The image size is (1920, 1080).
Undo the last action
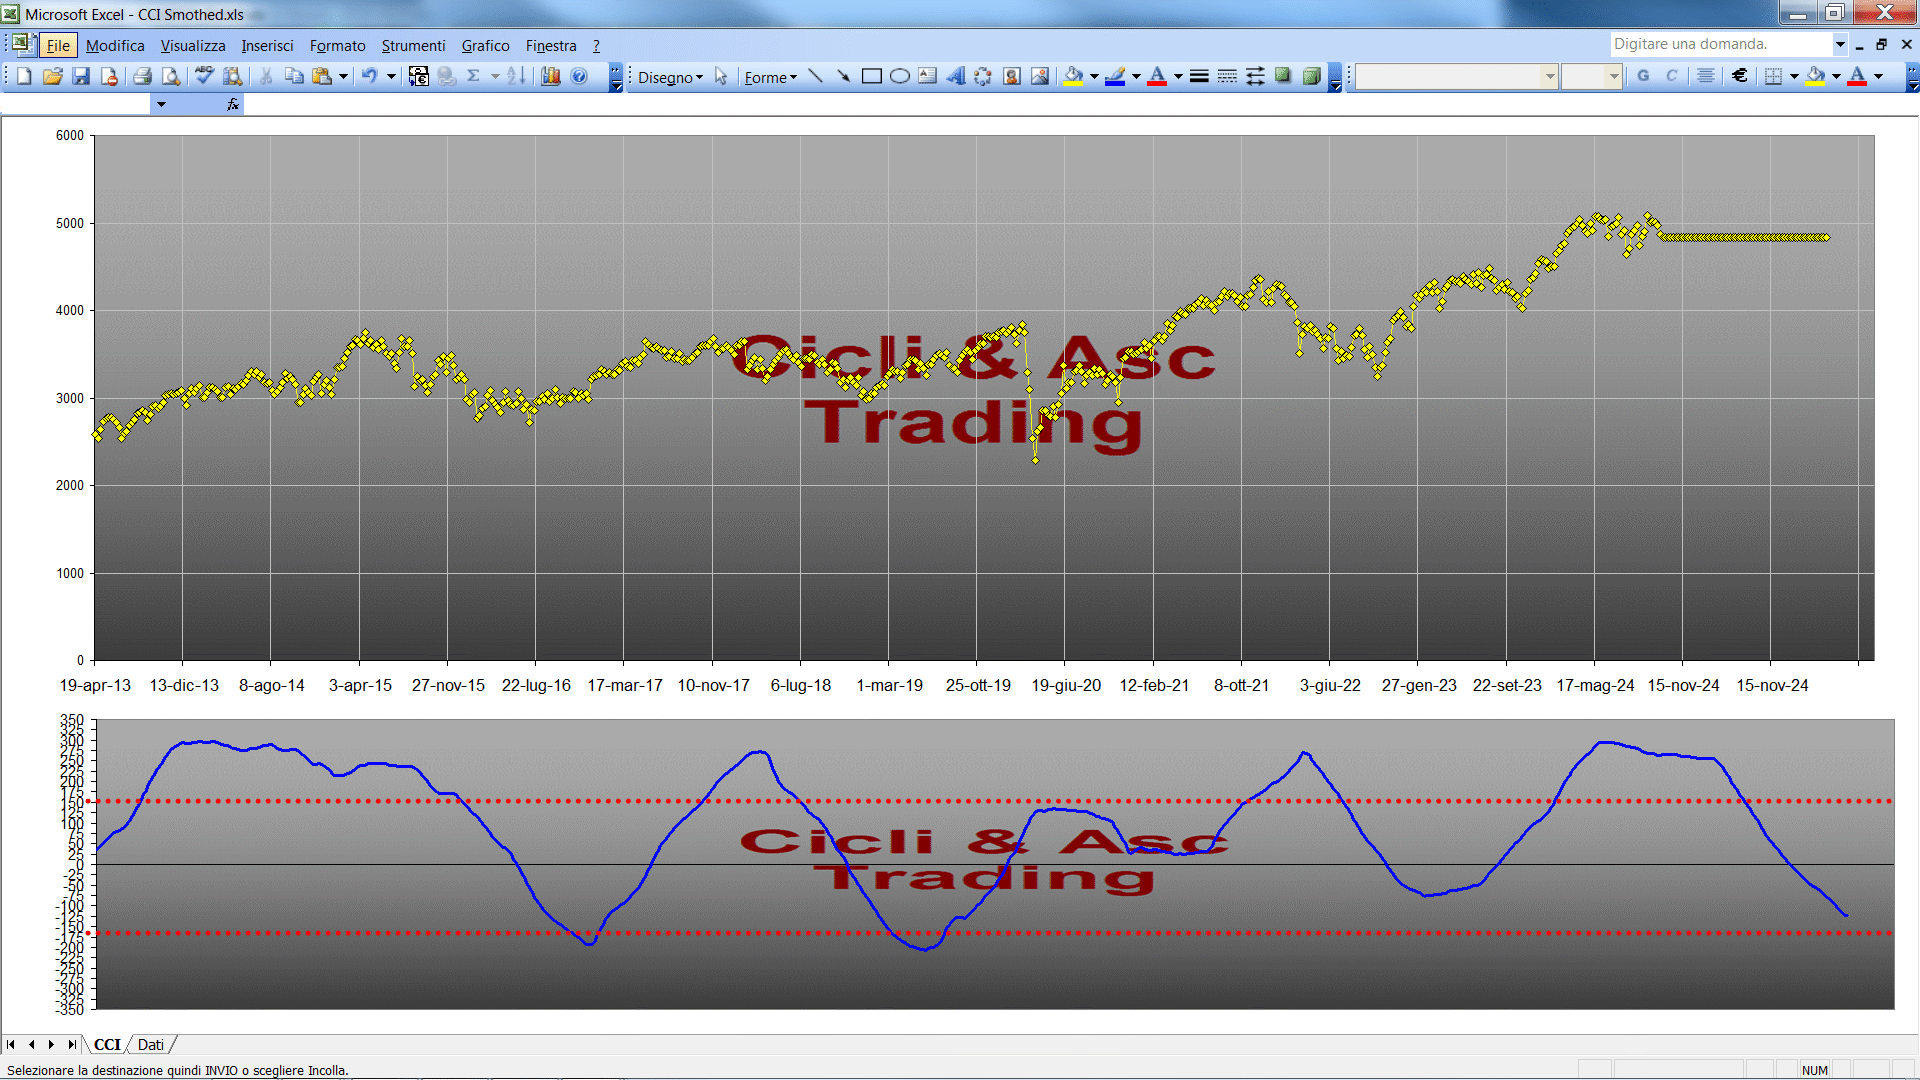tap(369, 76)
